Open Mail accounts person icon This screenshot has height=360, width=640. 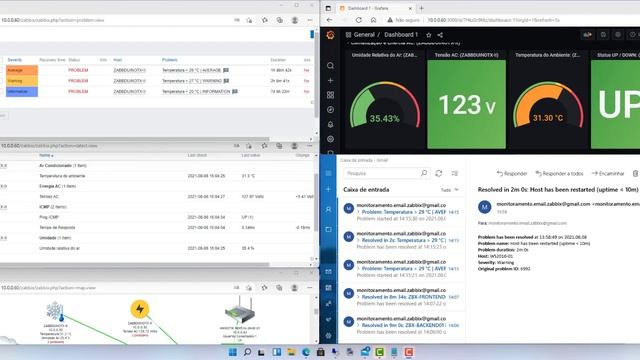(328, 209)
